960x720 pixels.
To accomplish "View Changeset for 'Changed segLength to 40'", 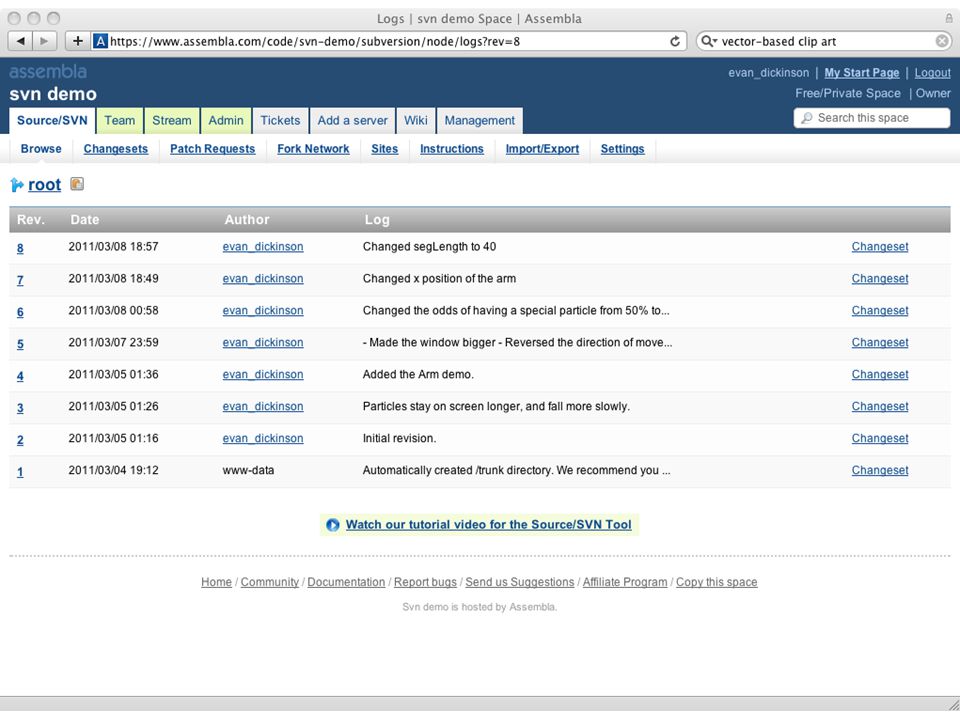I will pyautogui.click(x=880, y=247).
